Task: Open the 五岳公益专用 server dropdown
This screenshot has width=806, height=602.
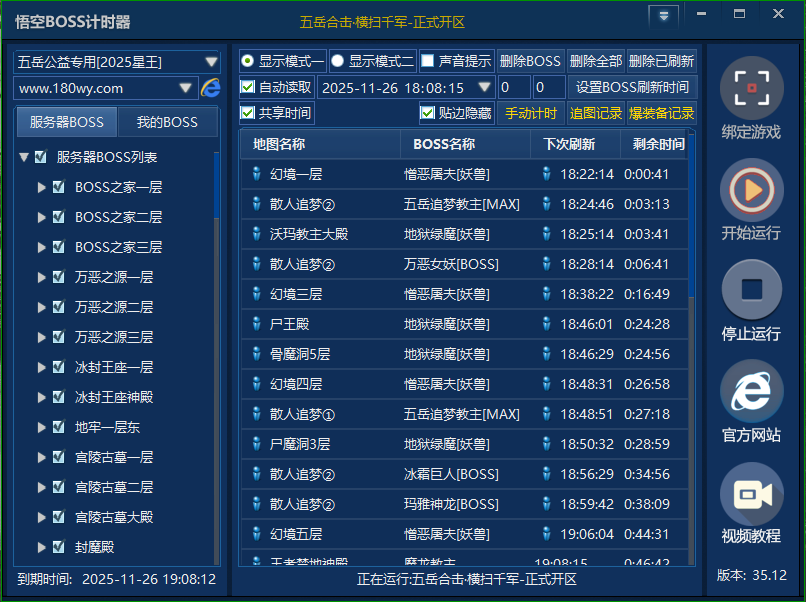Action: point(210,62)
